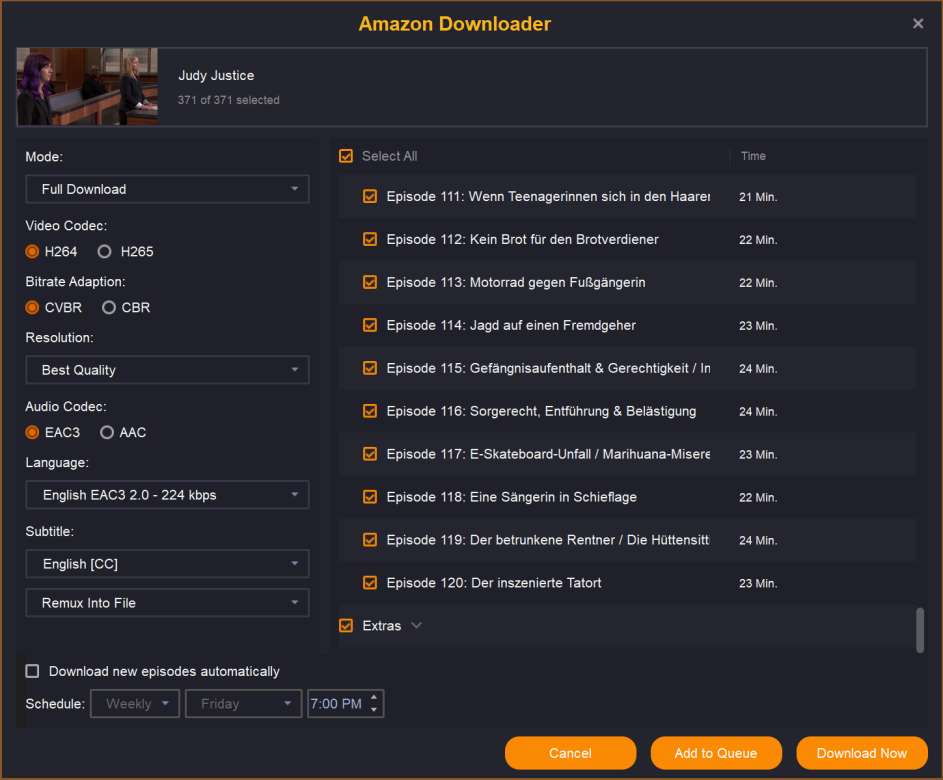The image size is (943, 780).
Task: Expand the Language dropdown for English EAC3
Action: (x=167, y=495)
